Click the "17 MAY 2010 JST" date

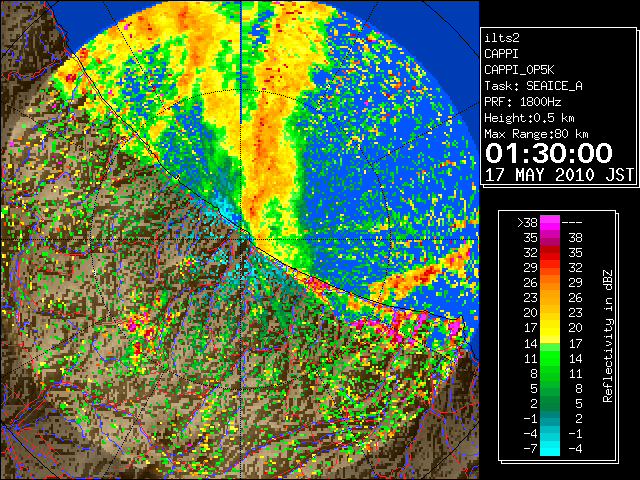[x=559, y=175]
